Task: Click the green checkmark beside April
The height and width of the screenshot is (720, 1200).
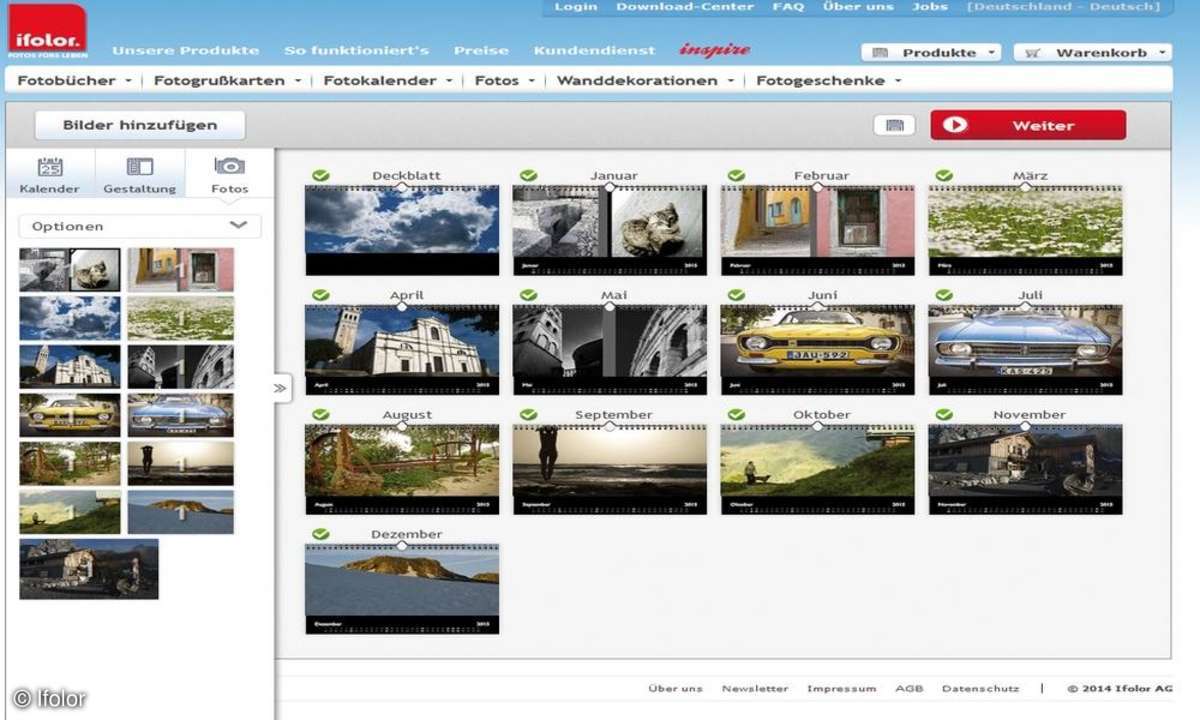Action: tap(320, 295)
